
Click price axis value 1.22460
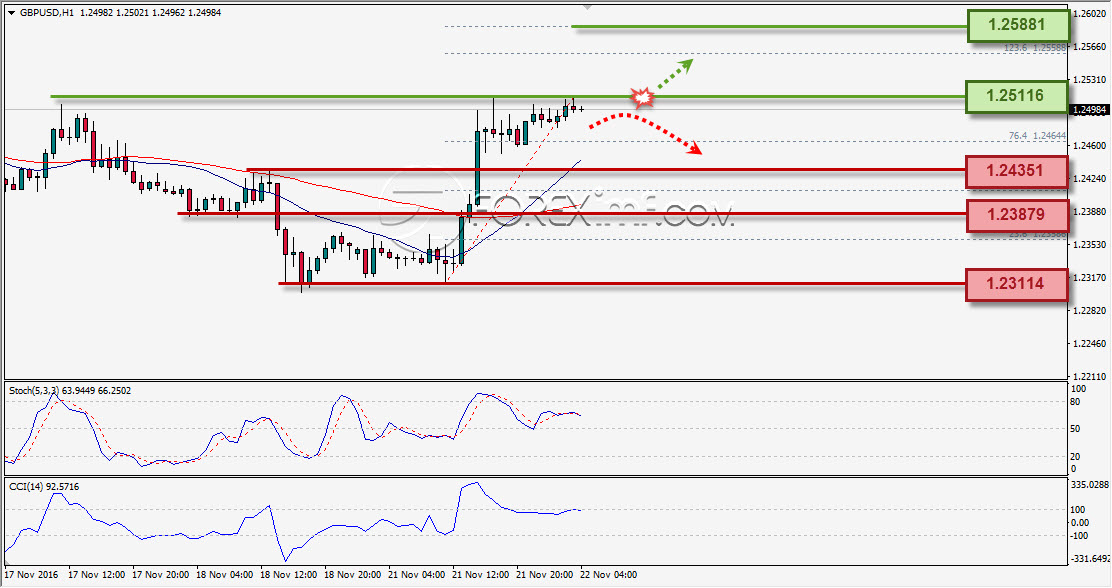[x=1091, y=344]
